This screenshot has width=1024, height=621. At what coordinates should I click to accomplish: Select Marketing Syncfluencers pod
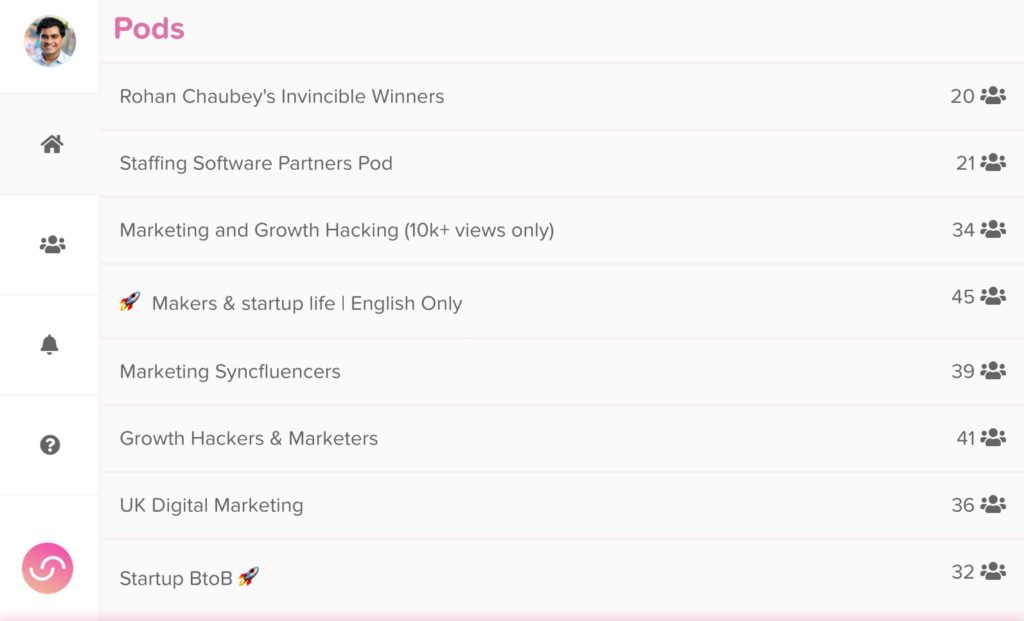click(562, 372)
